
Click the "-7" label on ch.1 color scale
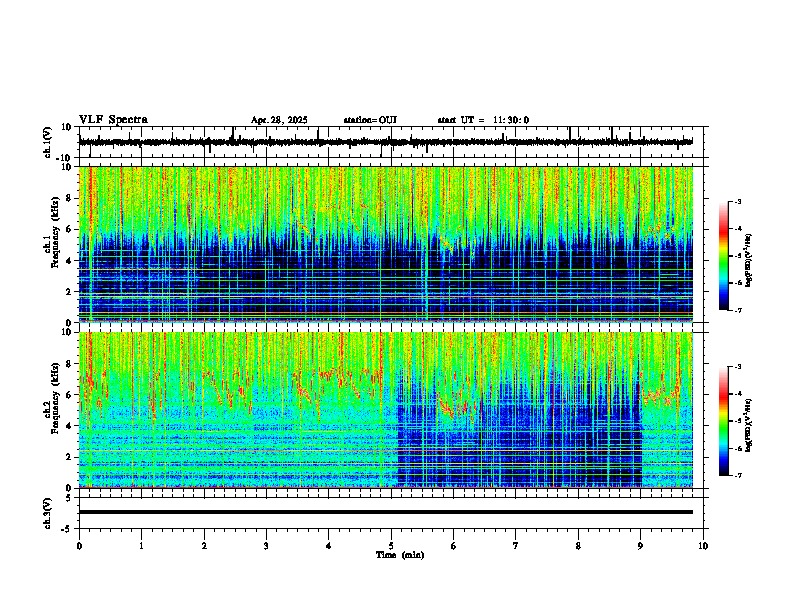point(738,310)
